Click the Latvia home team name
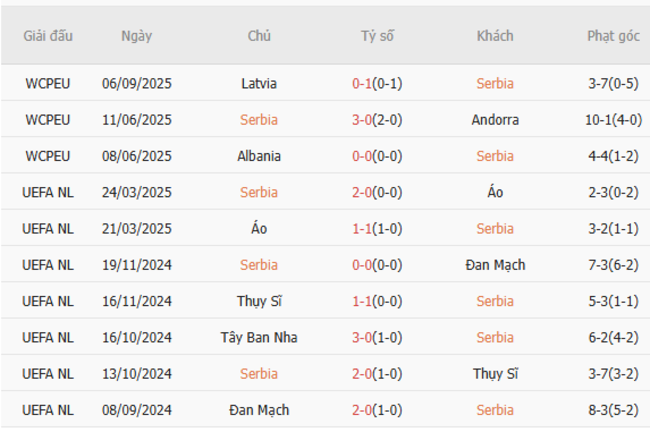Image resolution: width=650 pixels, height=432 pixels. click(259, 83)
